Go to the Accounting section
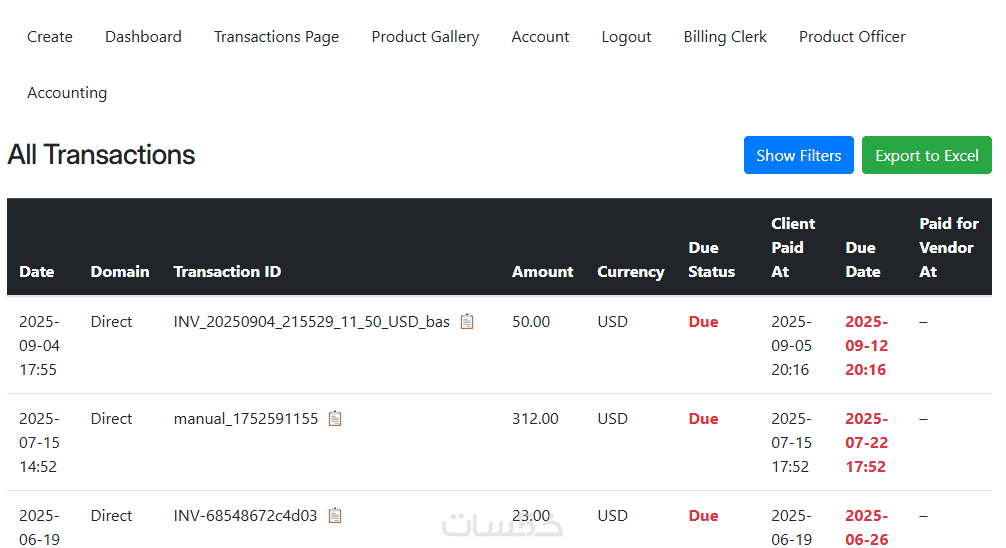Screen dimensions: 1006x548 pos(67,93)
